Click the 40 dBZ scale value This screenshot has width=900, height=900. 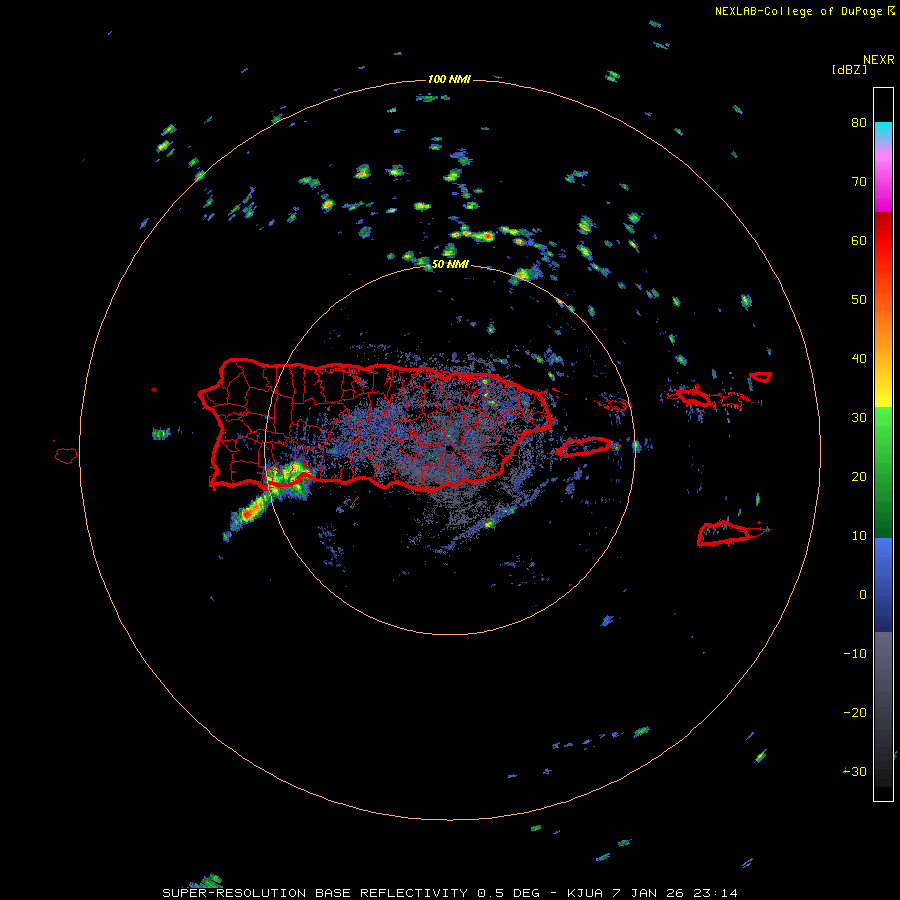(x=859, y=359)
